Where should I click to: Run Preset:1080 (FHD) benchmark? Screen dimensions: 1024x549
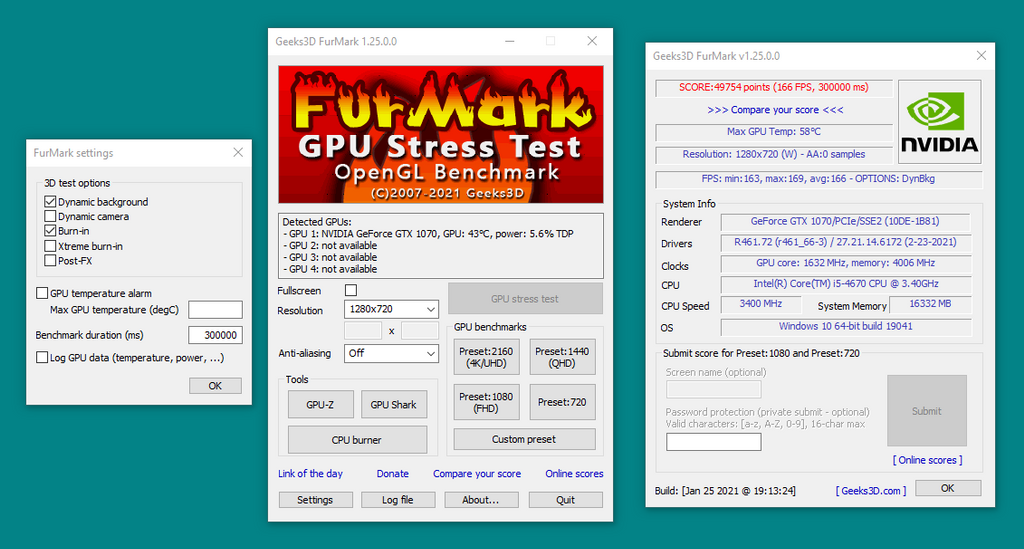click(487, 402)
